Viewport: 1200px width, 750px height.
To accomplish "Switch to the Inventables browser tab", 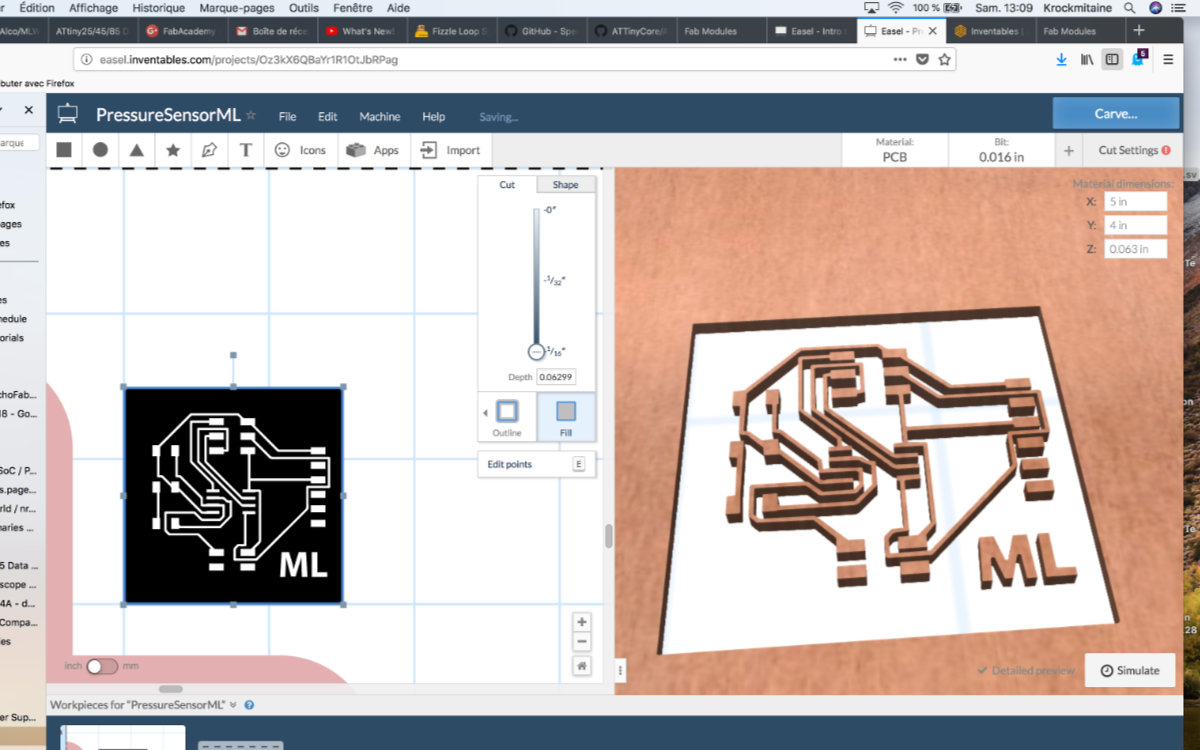I will (x=988, y=31).
